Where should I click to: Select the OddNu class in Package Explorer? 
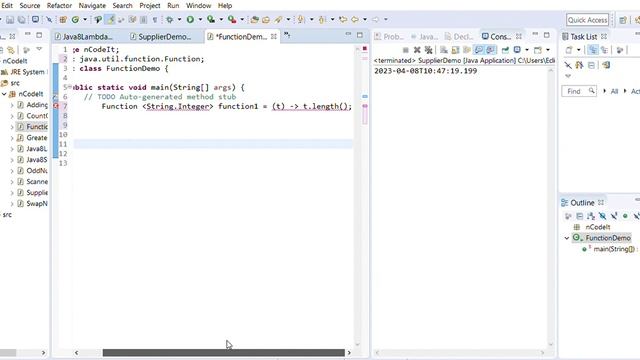[32, 171]
